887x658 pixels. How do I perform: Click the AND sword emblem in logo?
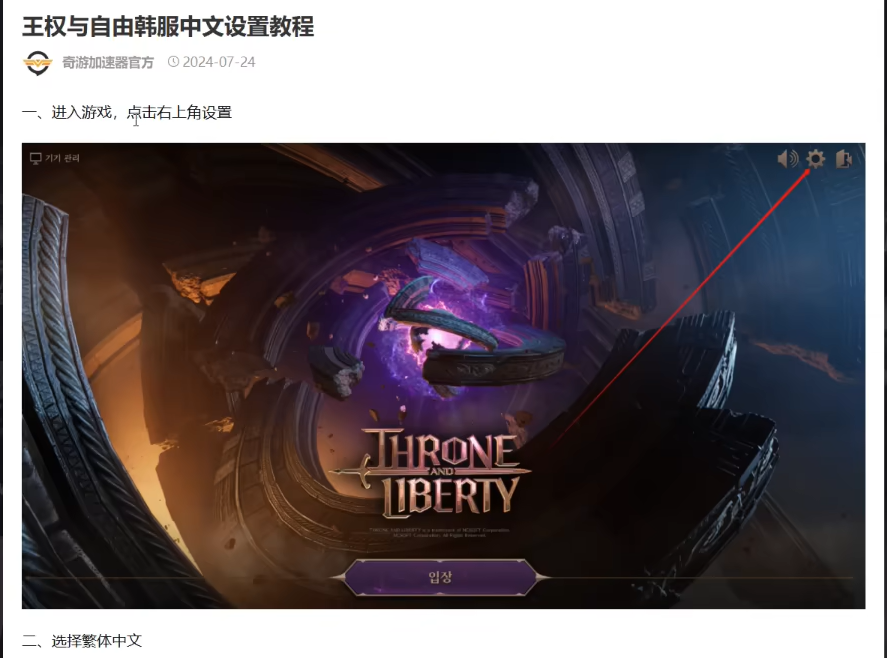[x=442, y=471]
